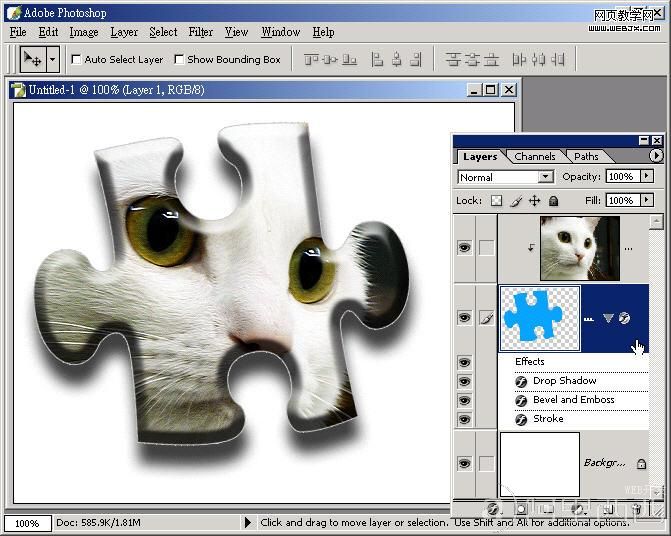Click the lock icon on Background layer
This screenshot has width=671, height=536.
641,464
